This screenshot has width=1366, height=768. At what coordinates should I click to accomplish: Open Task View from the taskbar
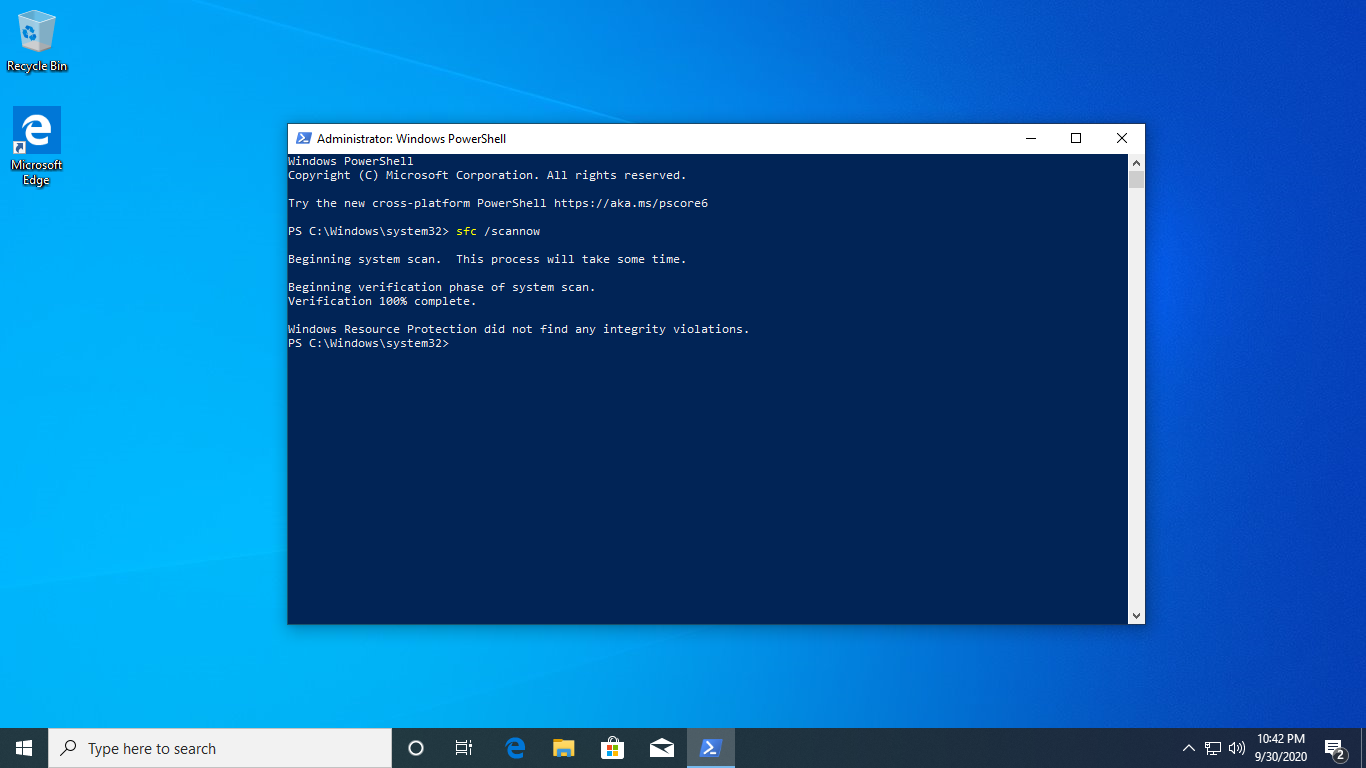pyautogui.click(x=464, y=748)
